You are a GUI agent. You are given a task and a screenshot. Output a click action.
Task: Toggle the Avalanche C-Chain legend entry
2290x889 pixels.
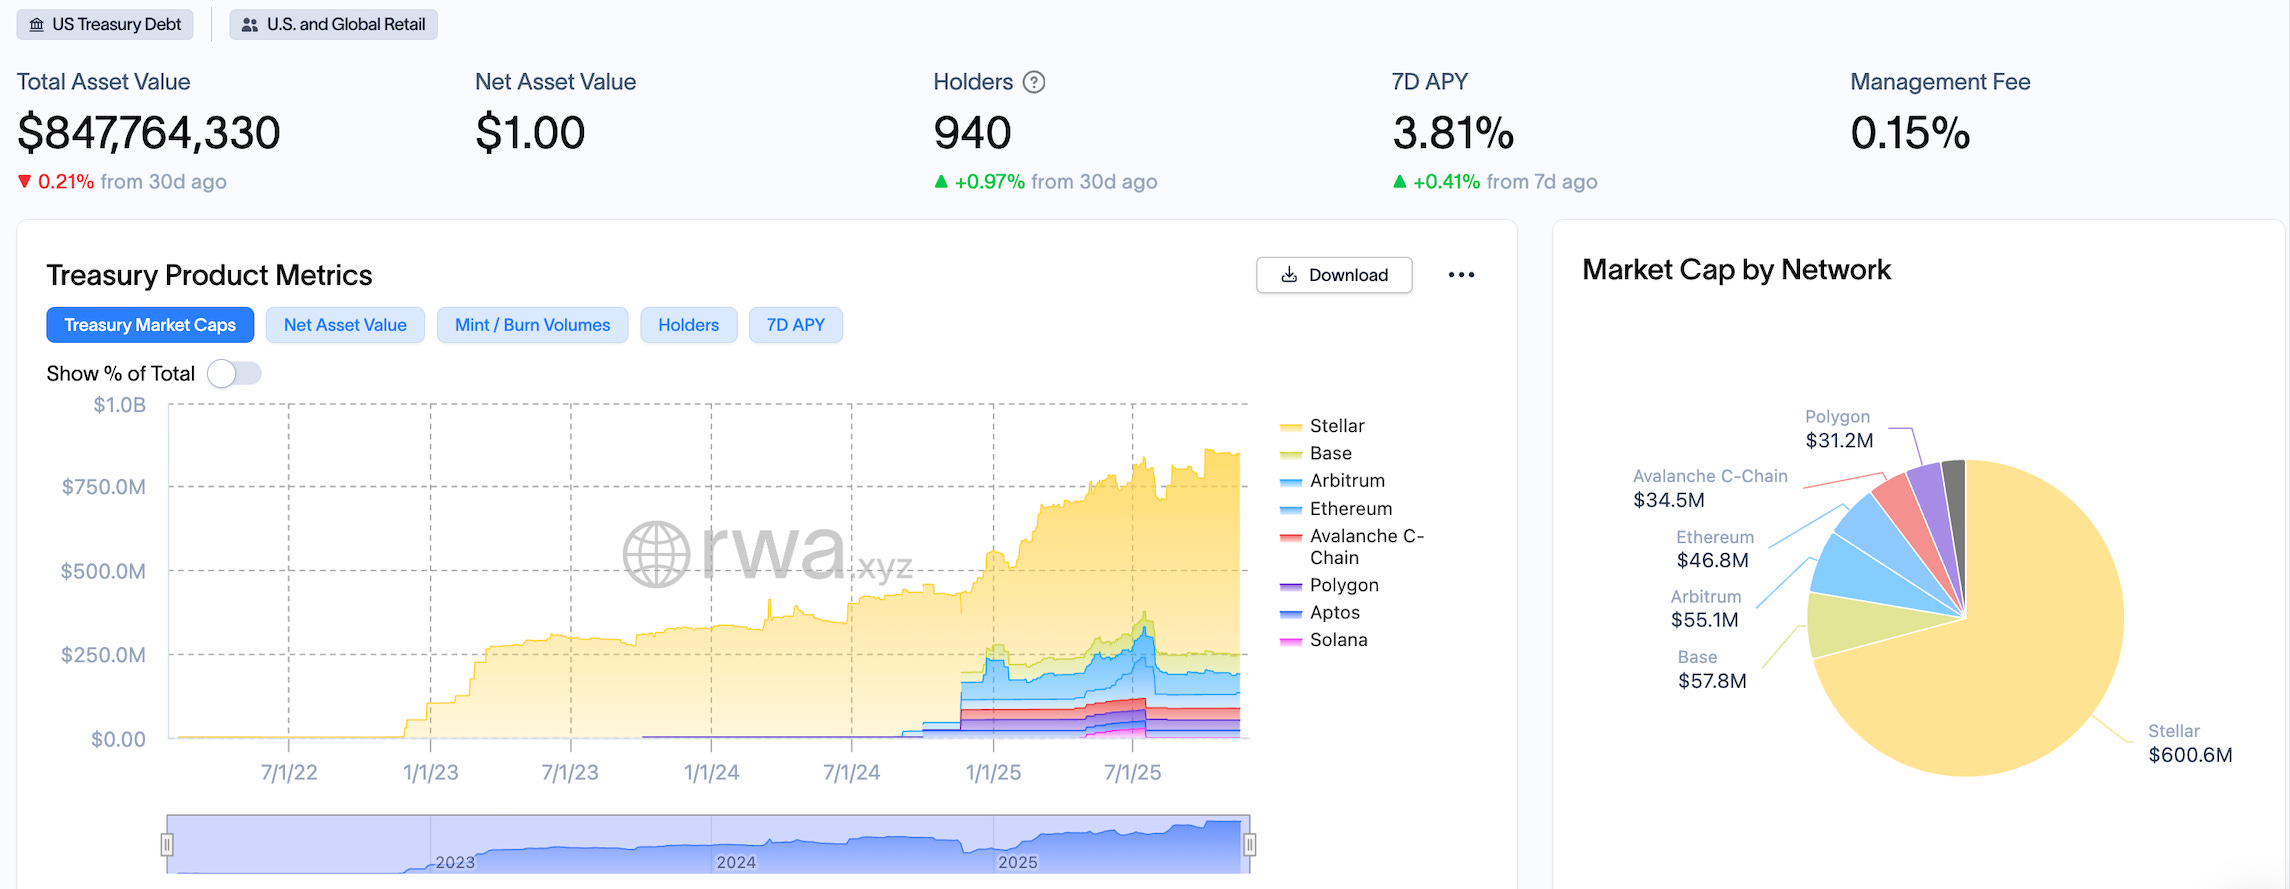[x=1366, y=546]
